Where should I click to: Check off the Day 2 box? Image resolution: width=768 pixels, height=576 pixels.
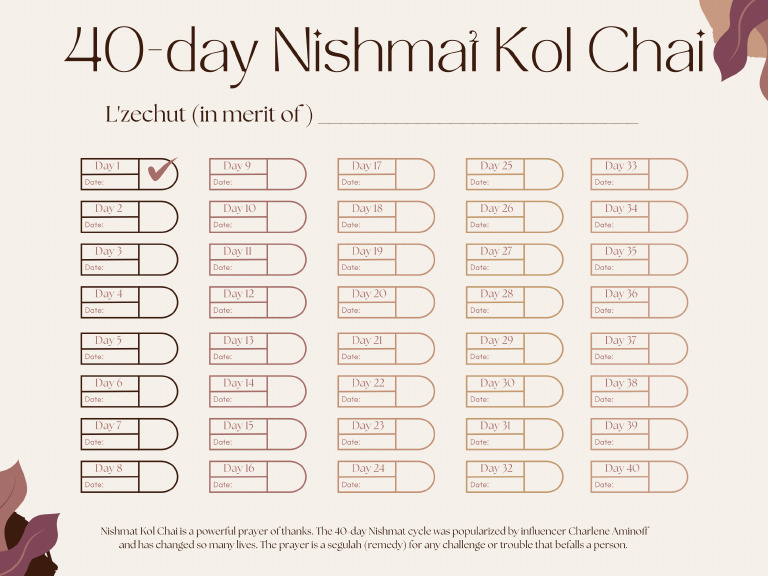click(157, 217)
